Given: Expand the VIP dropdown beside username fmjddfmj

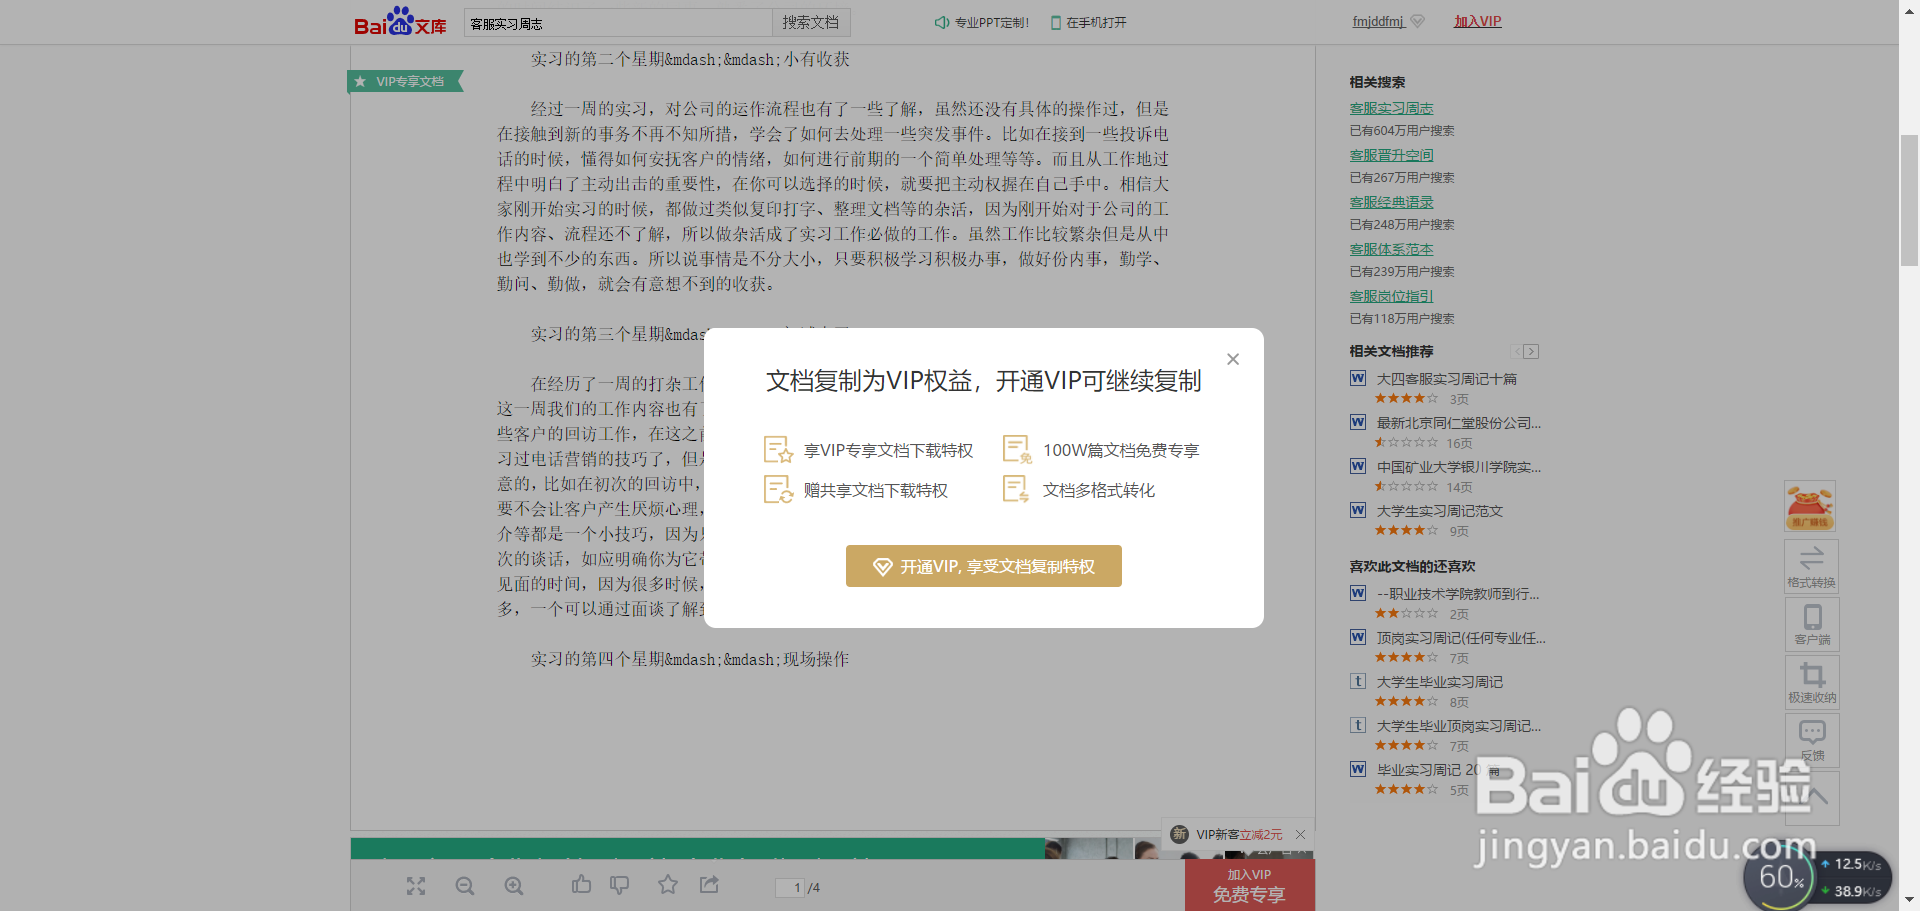Looking at the screenshot, I should click(x=1417, y=20).
